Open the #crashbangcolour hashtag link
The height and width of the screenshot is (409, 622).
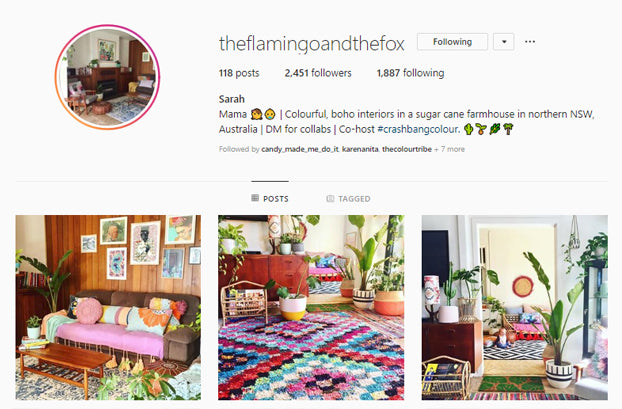pyautogui.click(x=419, y=129)
